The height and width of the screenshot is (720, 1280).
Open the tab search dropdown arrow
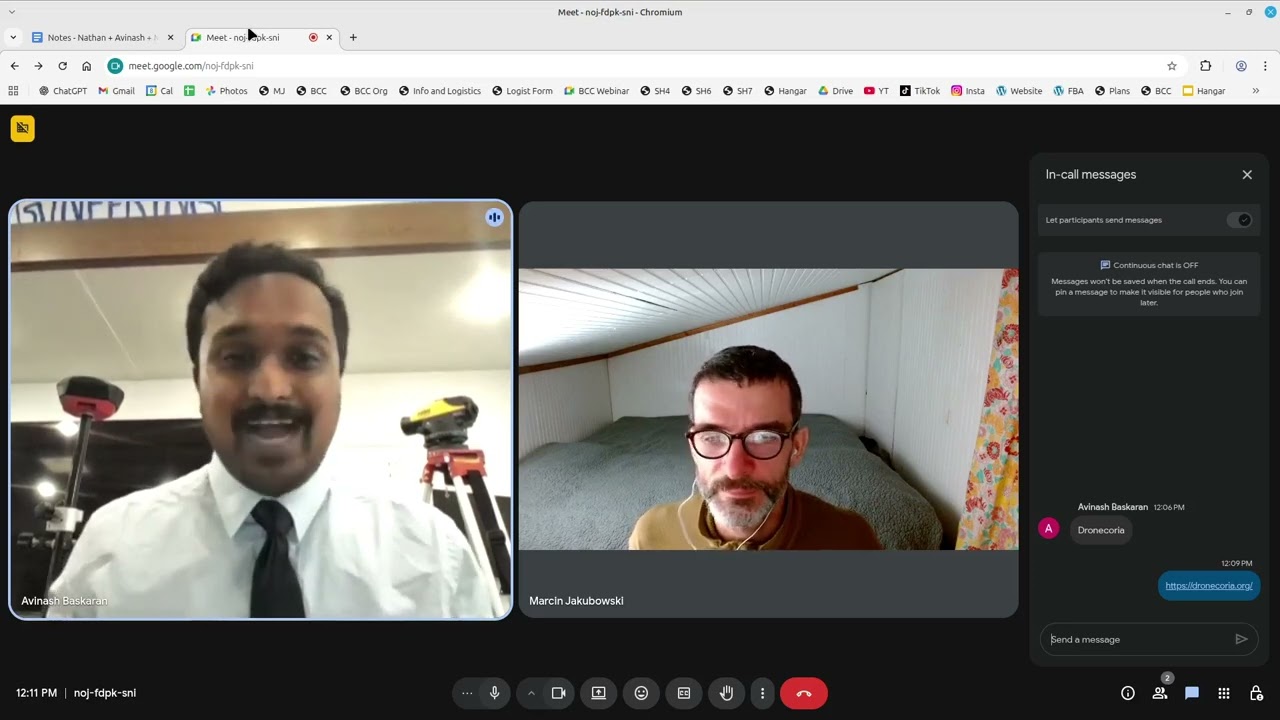(x=13, y=37)
